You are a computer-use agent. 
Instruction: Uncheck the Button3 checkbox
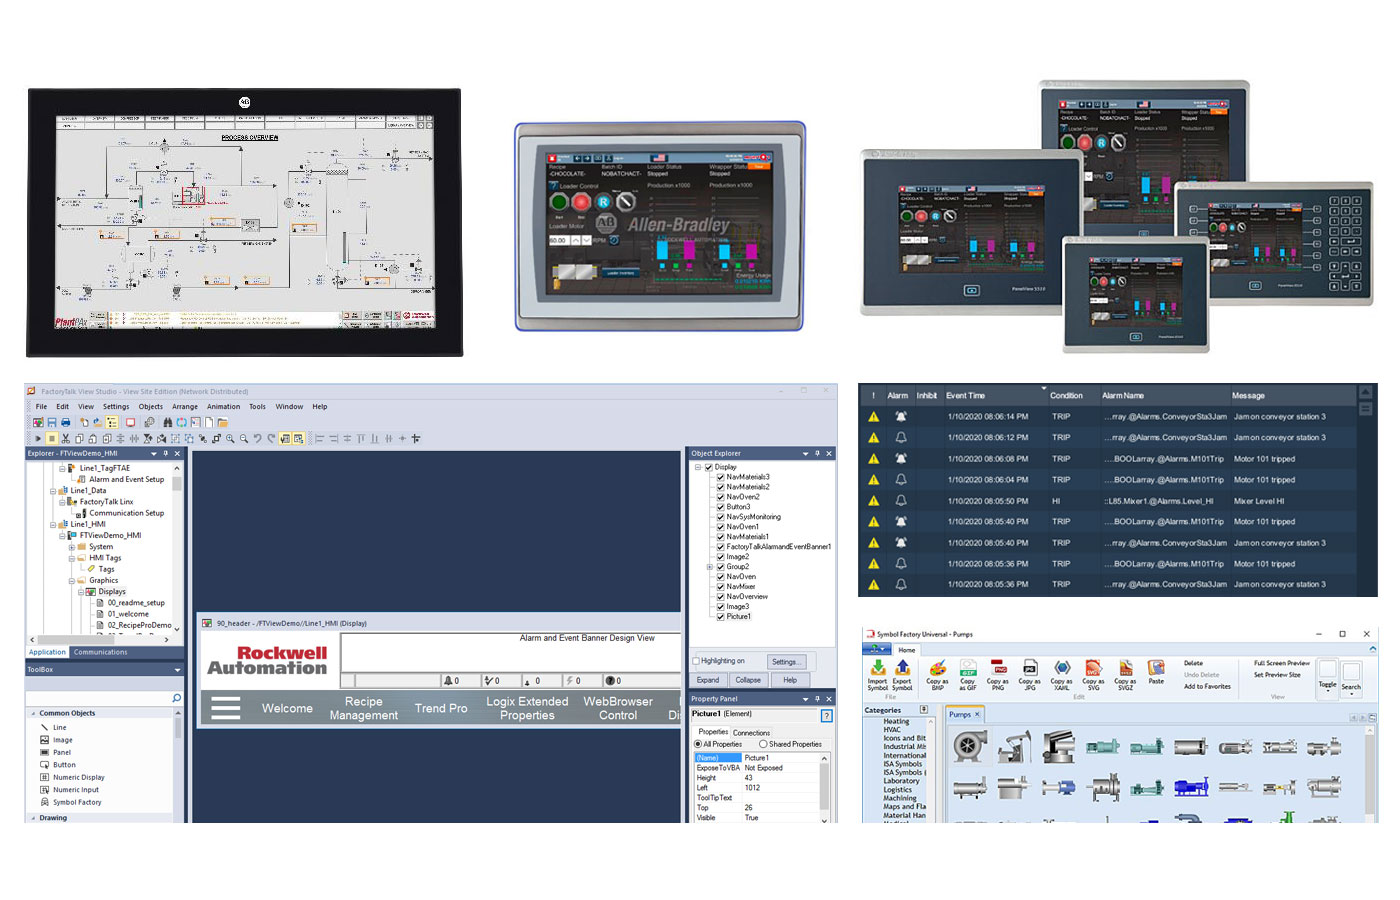pos(720,507)
